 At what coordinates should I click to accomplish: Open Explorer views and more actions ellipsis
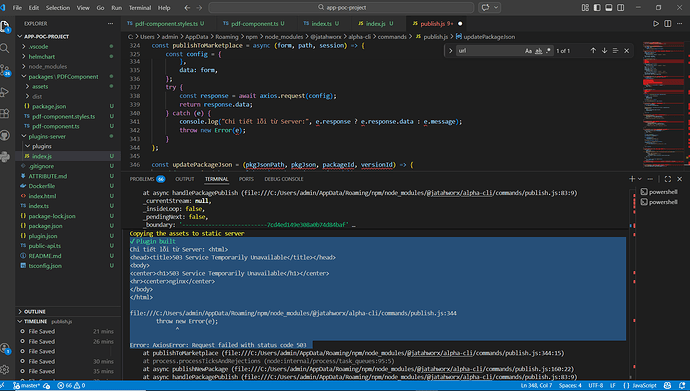pos(110,23)
